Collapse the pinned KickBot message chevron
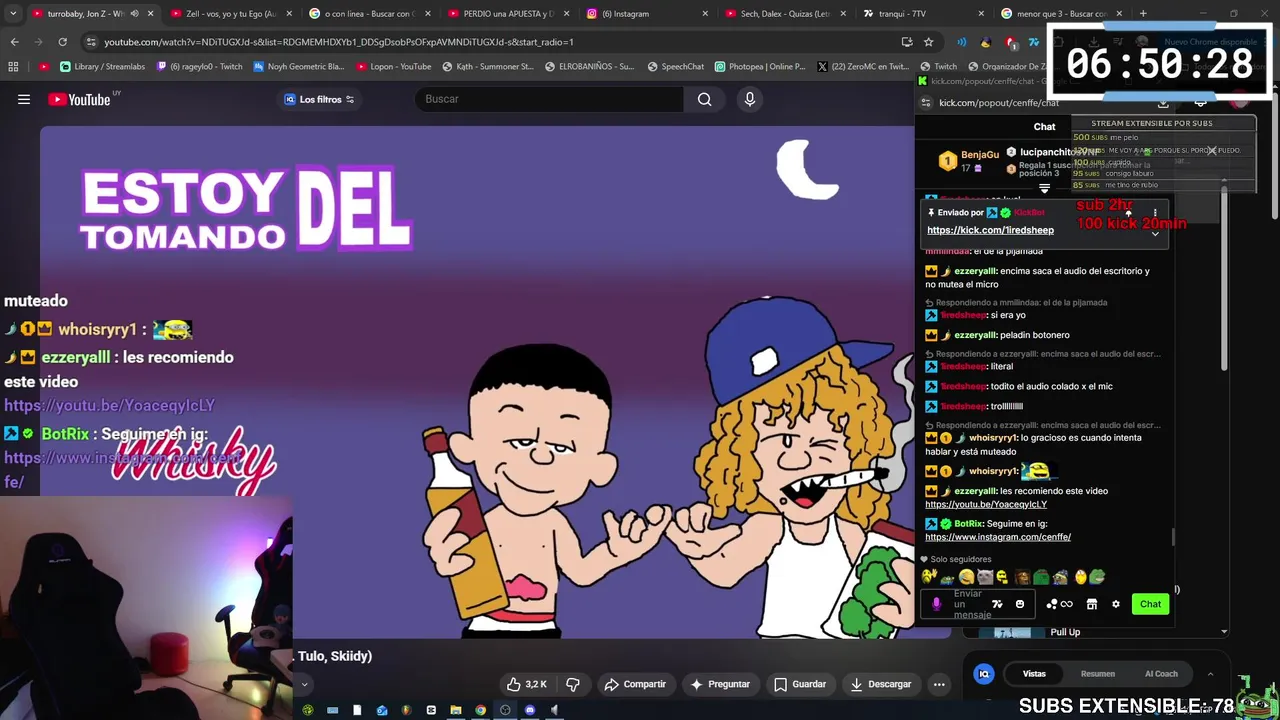The width and height of the screenshot is (1280, 720). click(x=1155, y=233)
